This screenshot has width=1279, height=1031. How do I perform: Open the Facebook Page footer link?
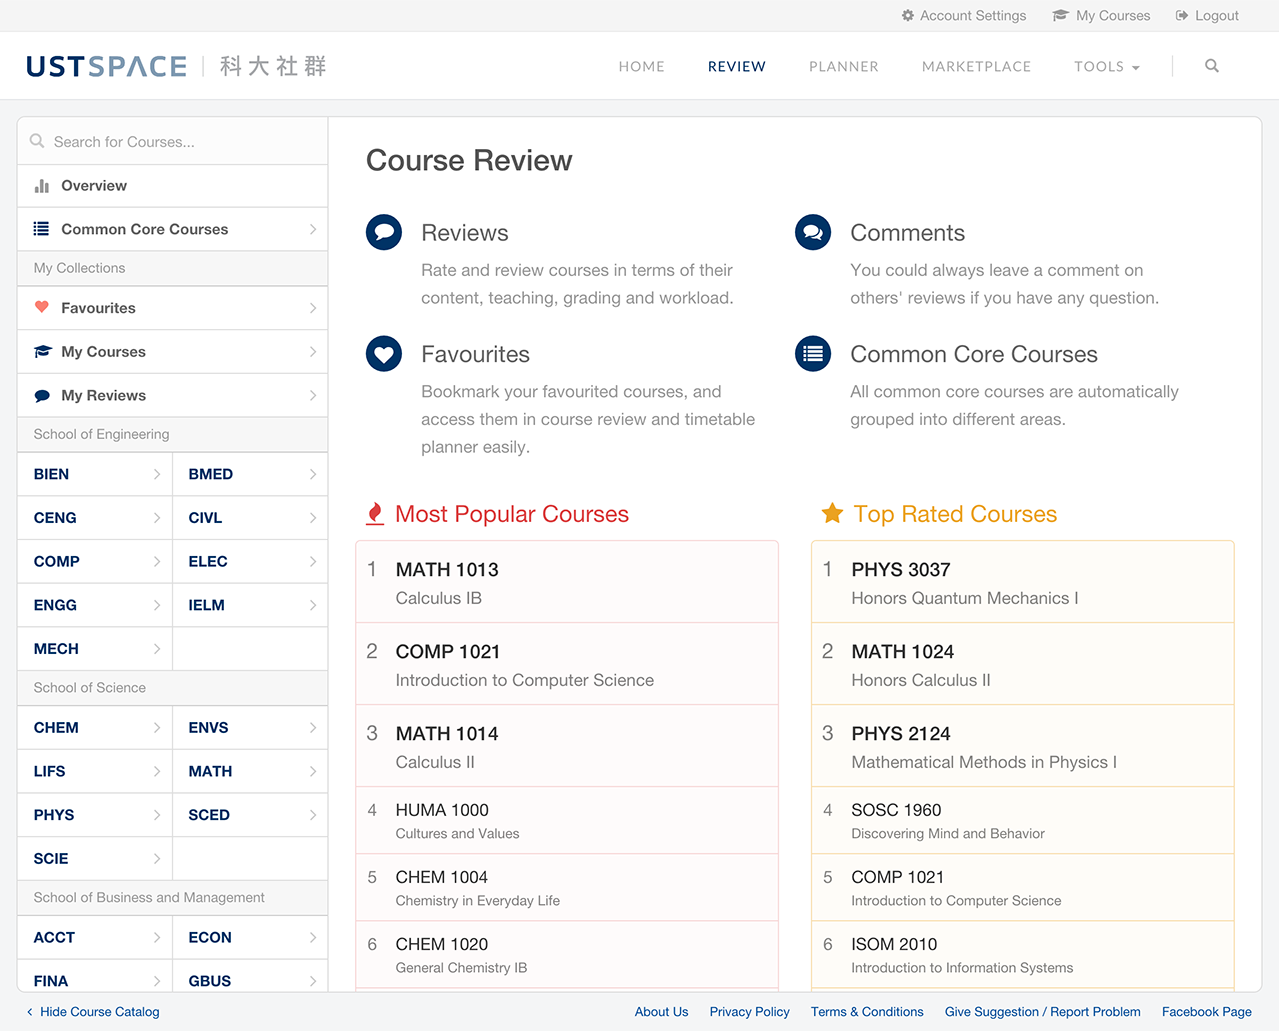1207,1012
